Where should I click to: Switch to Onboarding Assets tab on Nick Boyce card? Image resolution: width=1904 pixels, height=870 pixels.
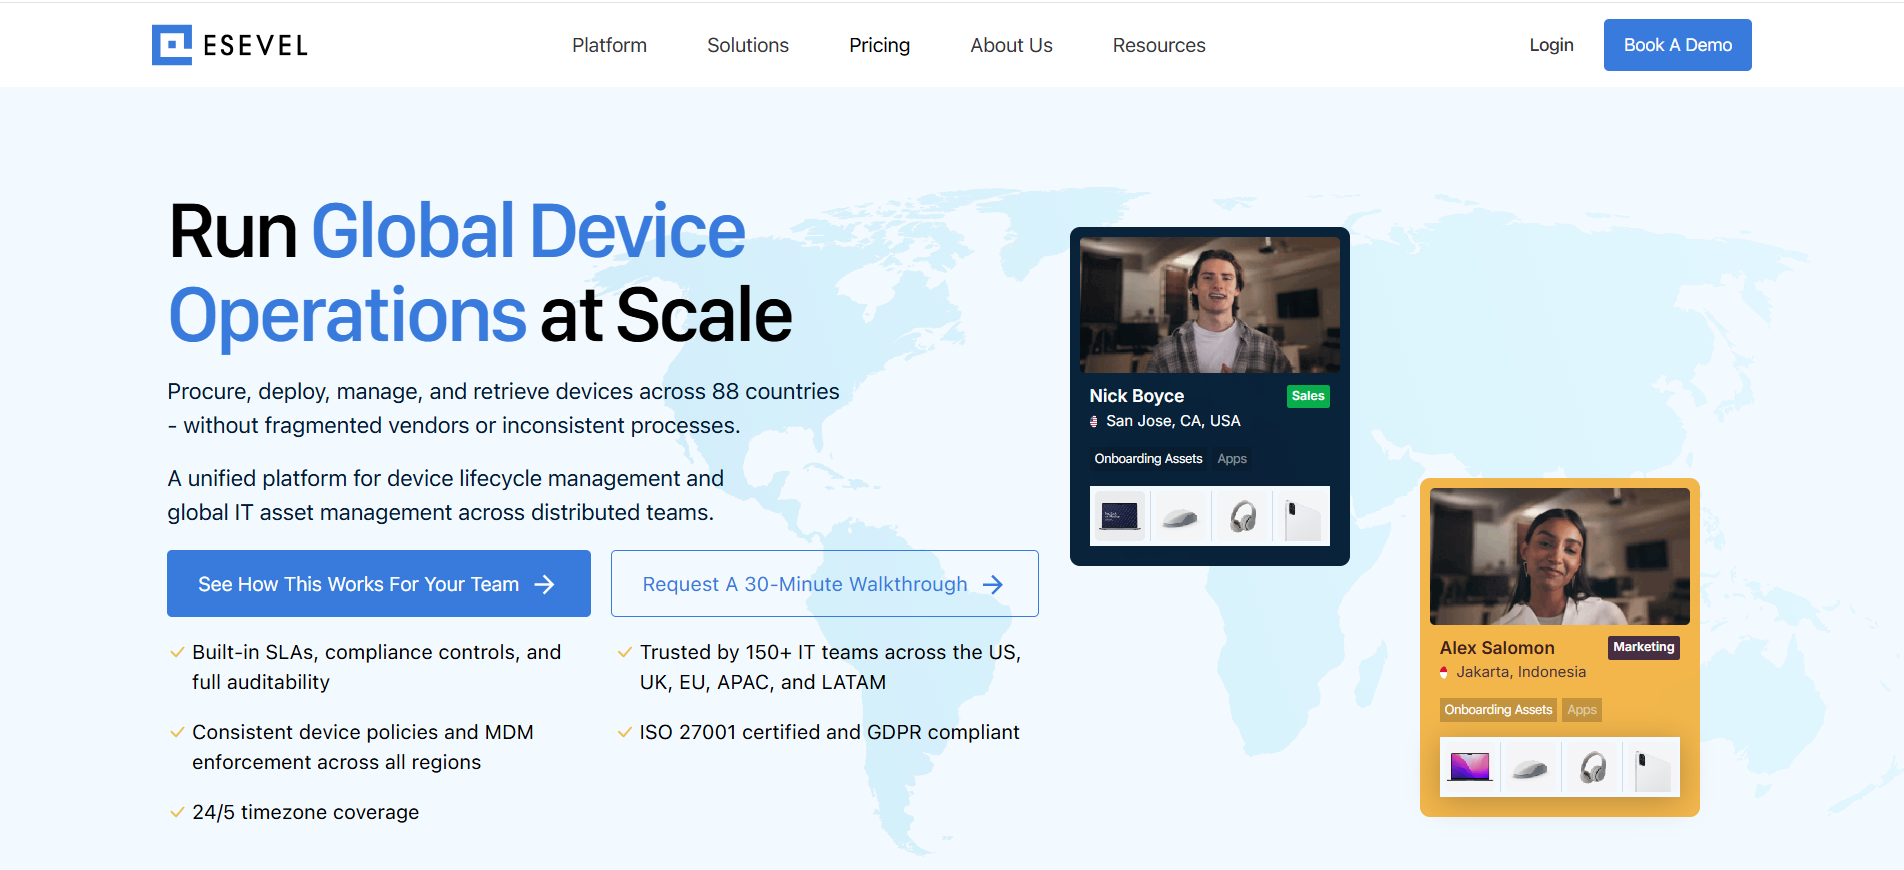click(x=1148, y=459)
